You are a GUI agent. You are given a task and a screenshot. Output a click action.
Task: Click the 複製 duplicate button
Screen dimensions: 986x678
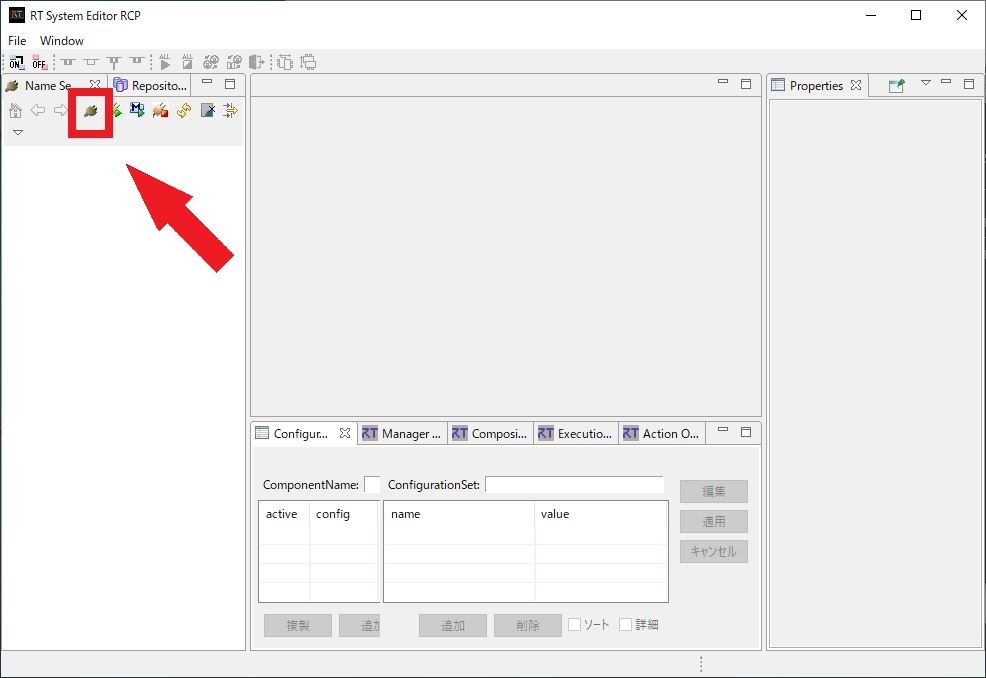[298, 625]
